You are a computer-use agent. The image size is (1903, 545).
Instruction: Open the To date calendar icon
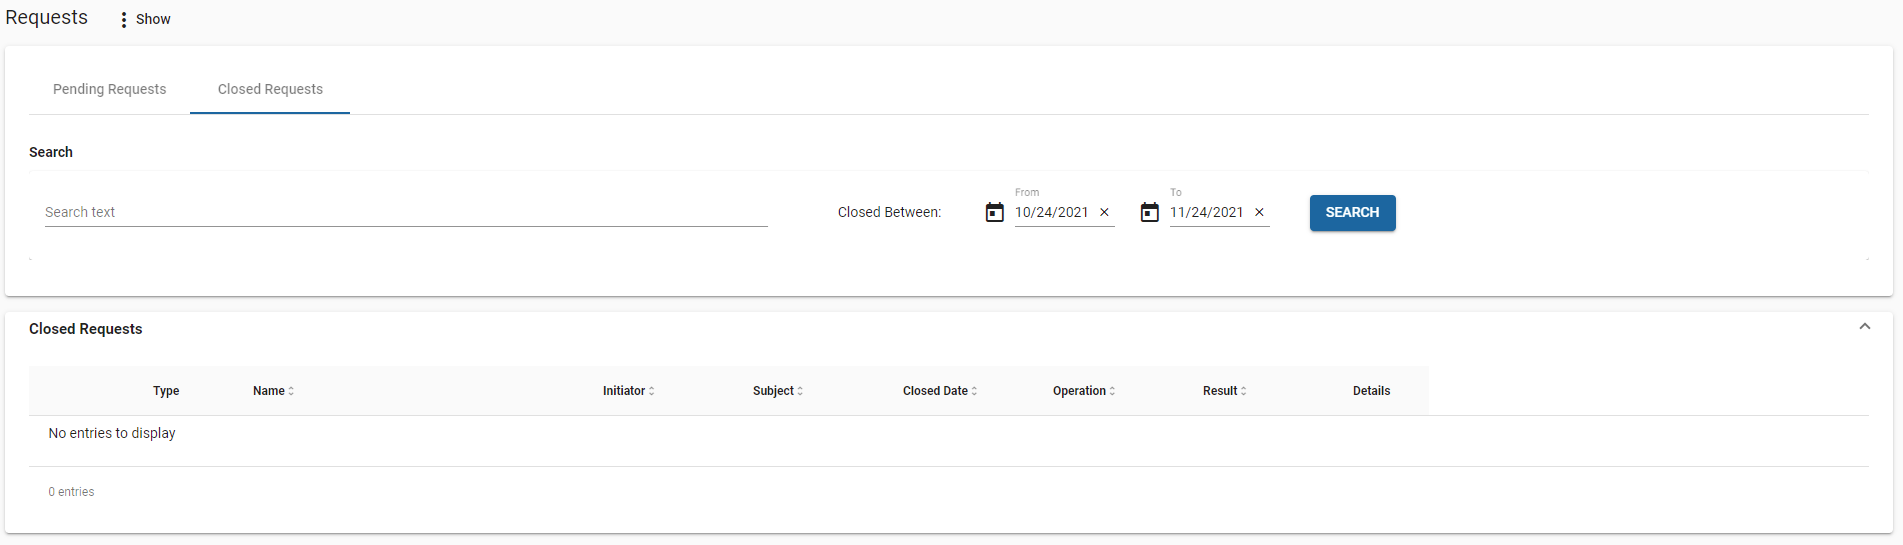(1149, 212)
